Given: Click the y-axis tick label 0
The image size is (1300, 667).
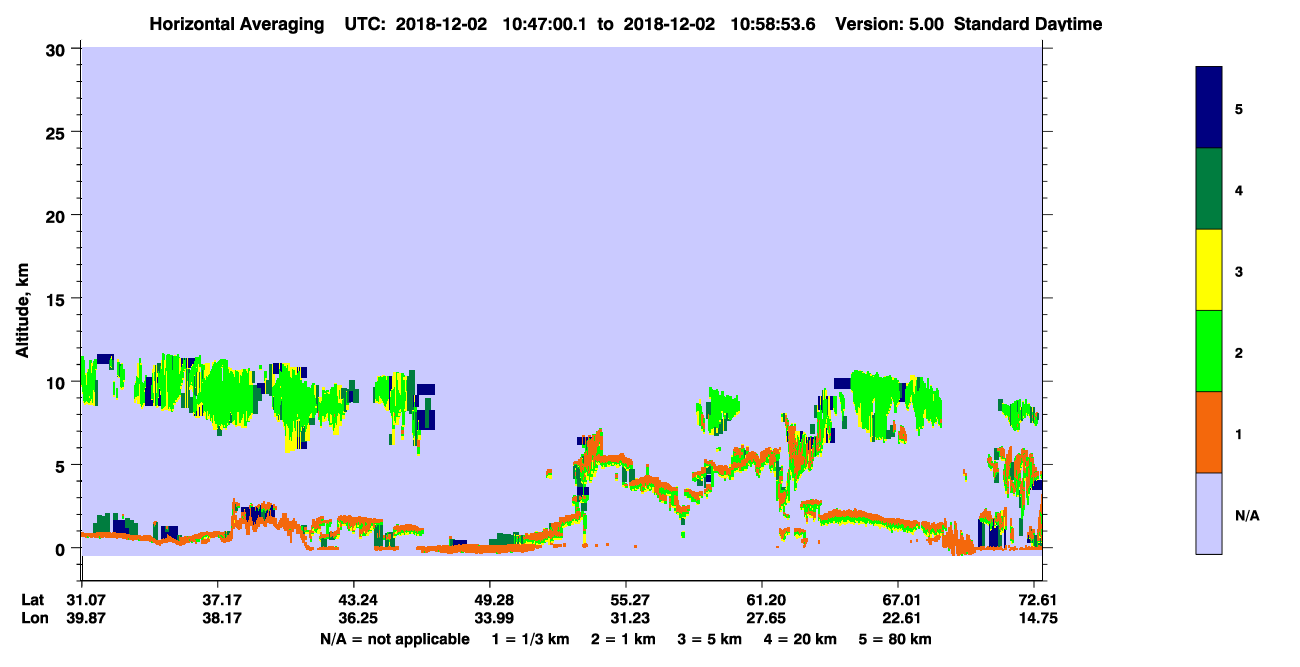Looking at the screenshot, I should 61,549.
